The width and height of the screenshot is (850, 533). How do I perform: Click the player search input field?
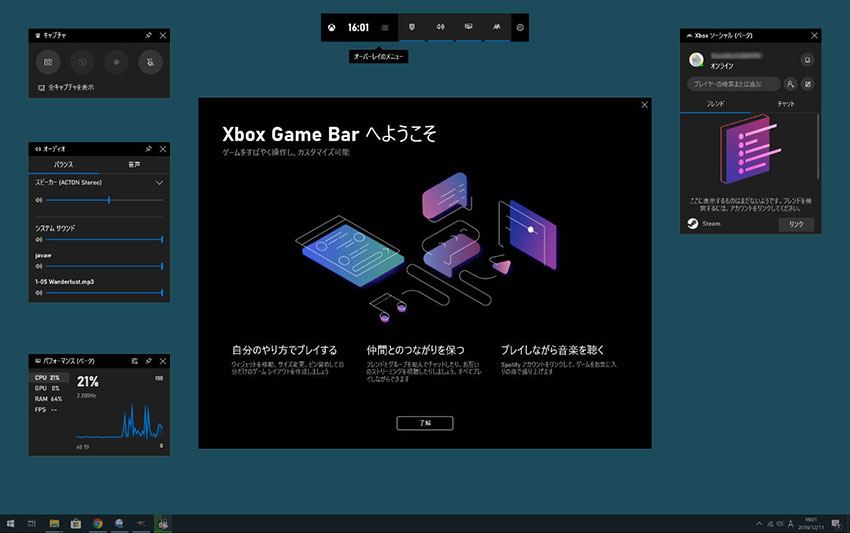point(734,84)
